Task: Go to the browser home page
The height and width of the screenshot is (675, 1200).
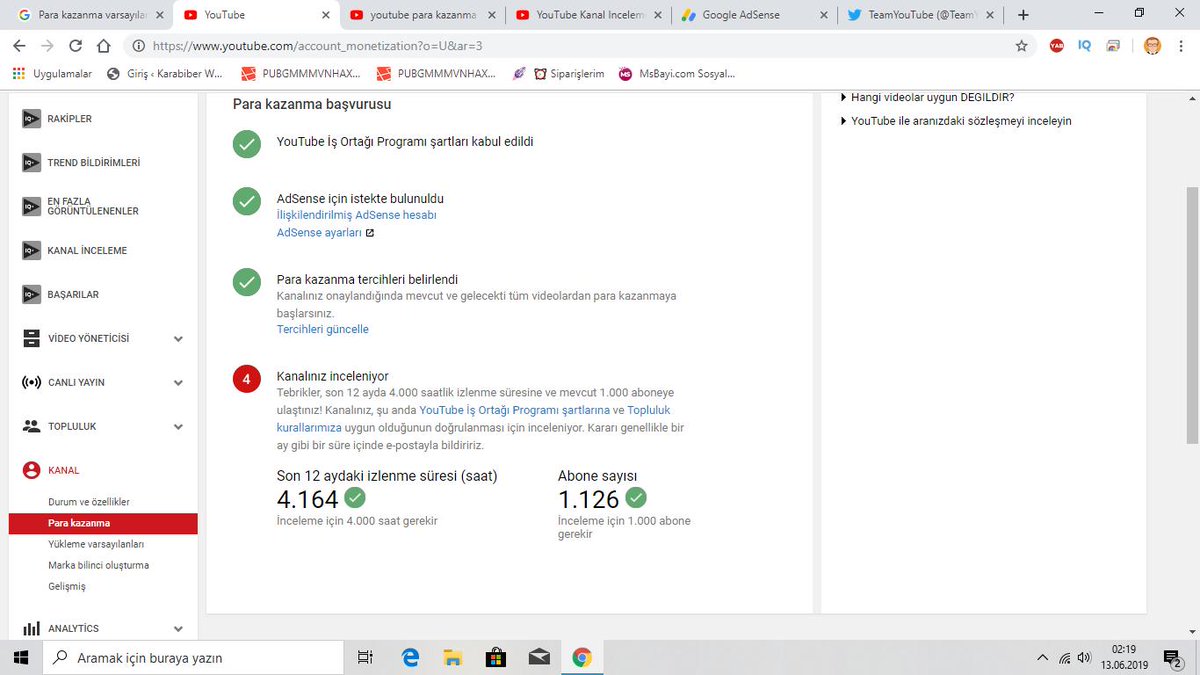Action: (103, 46)
